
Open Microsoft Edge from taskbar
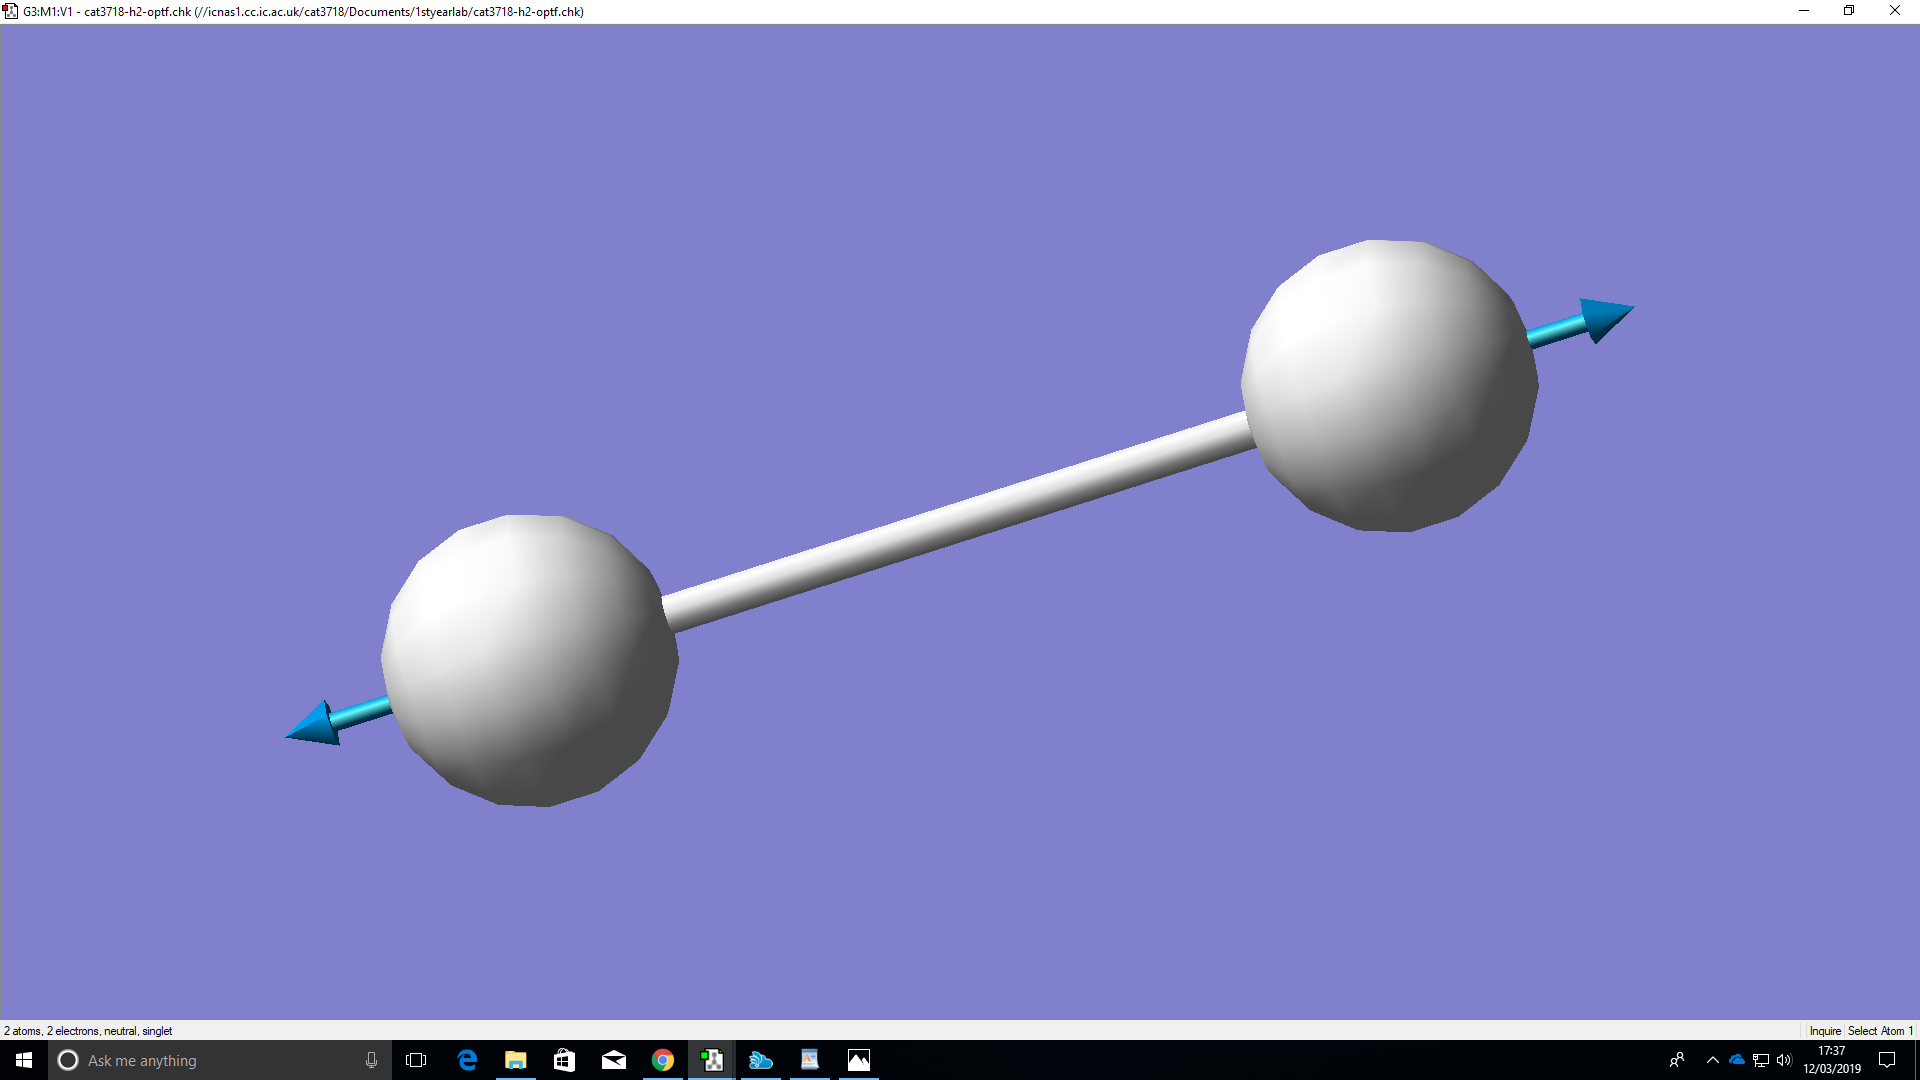click(x=467, y=1060)
